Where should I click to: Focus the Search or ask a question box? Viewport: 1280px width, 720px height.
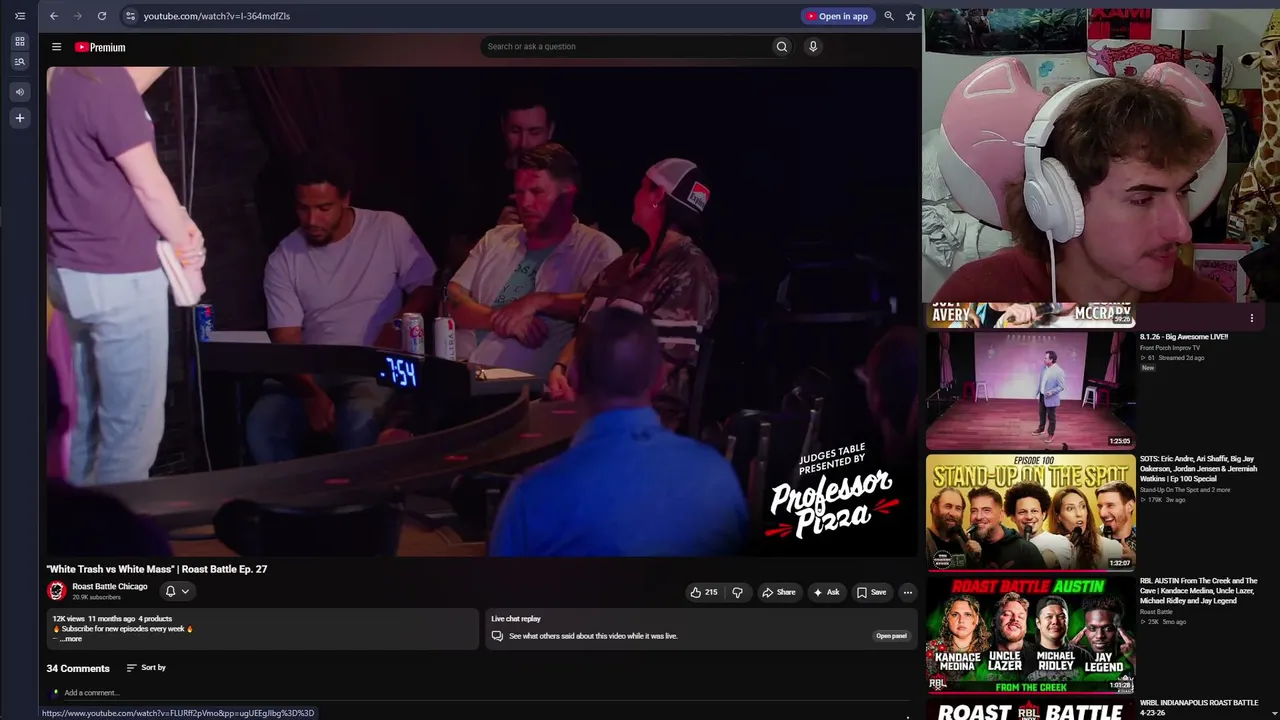[628, 46]
